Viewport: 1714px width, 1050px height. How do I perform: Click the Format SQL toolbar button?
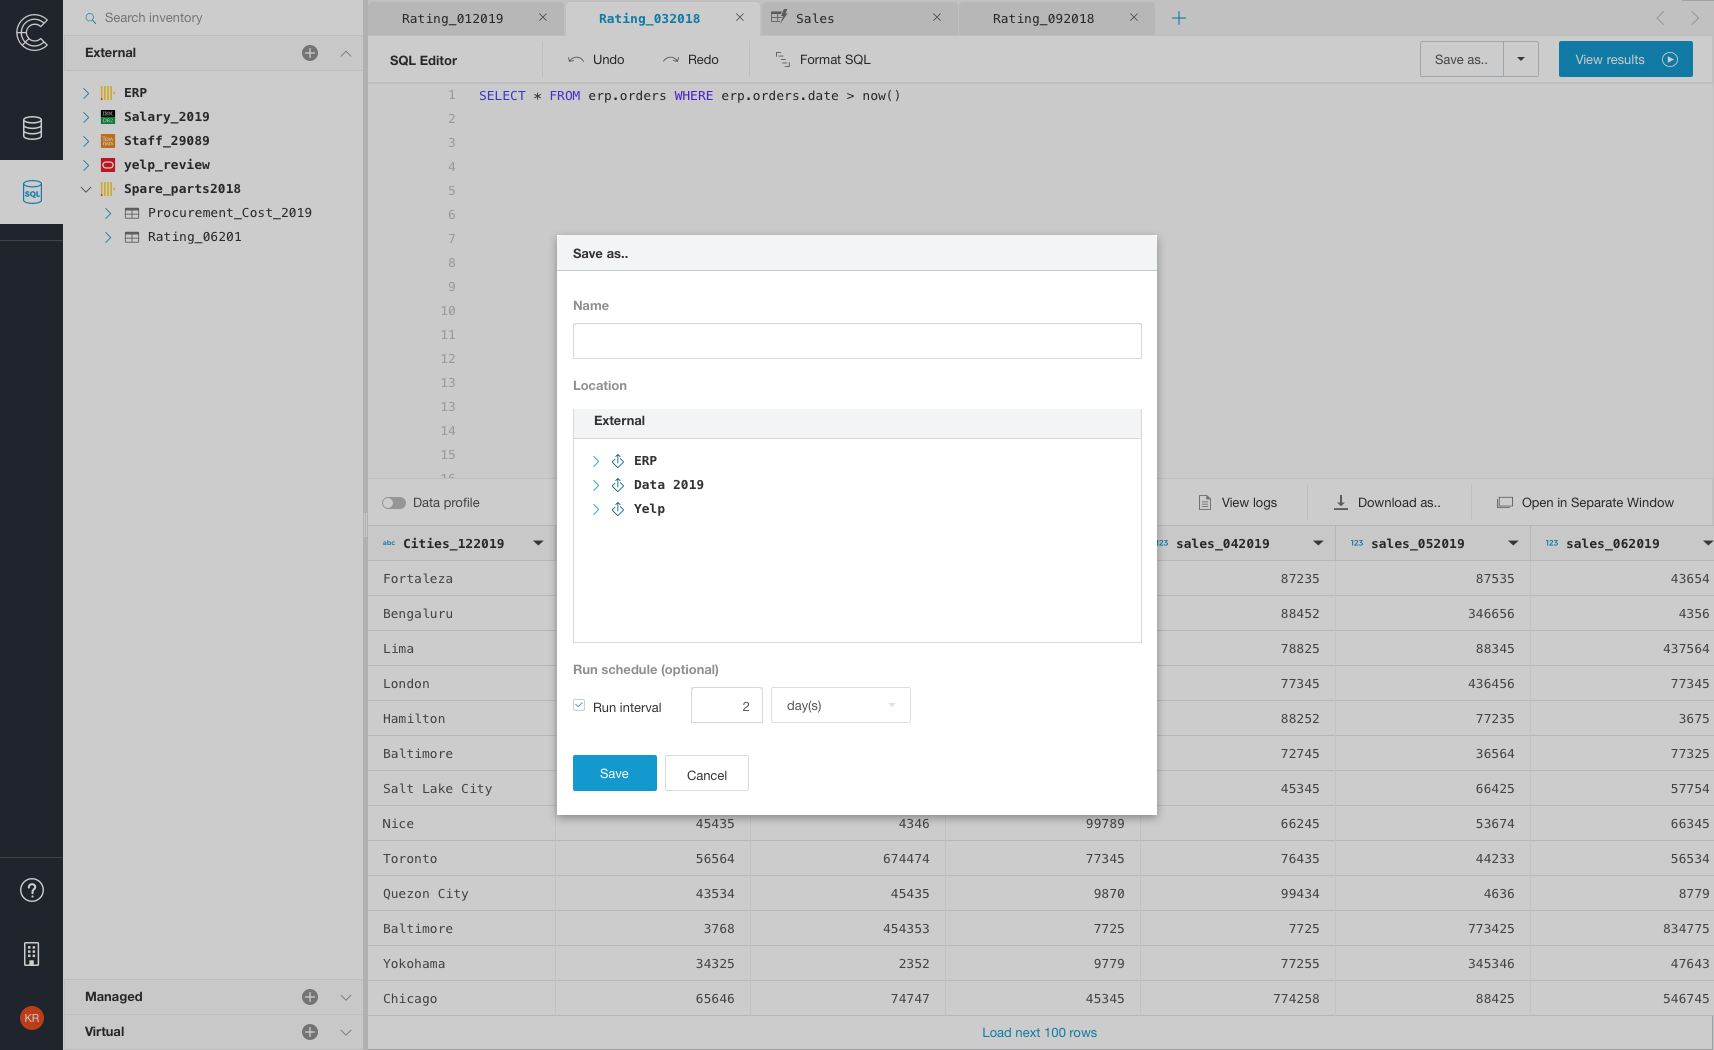(x=823, y=60)
